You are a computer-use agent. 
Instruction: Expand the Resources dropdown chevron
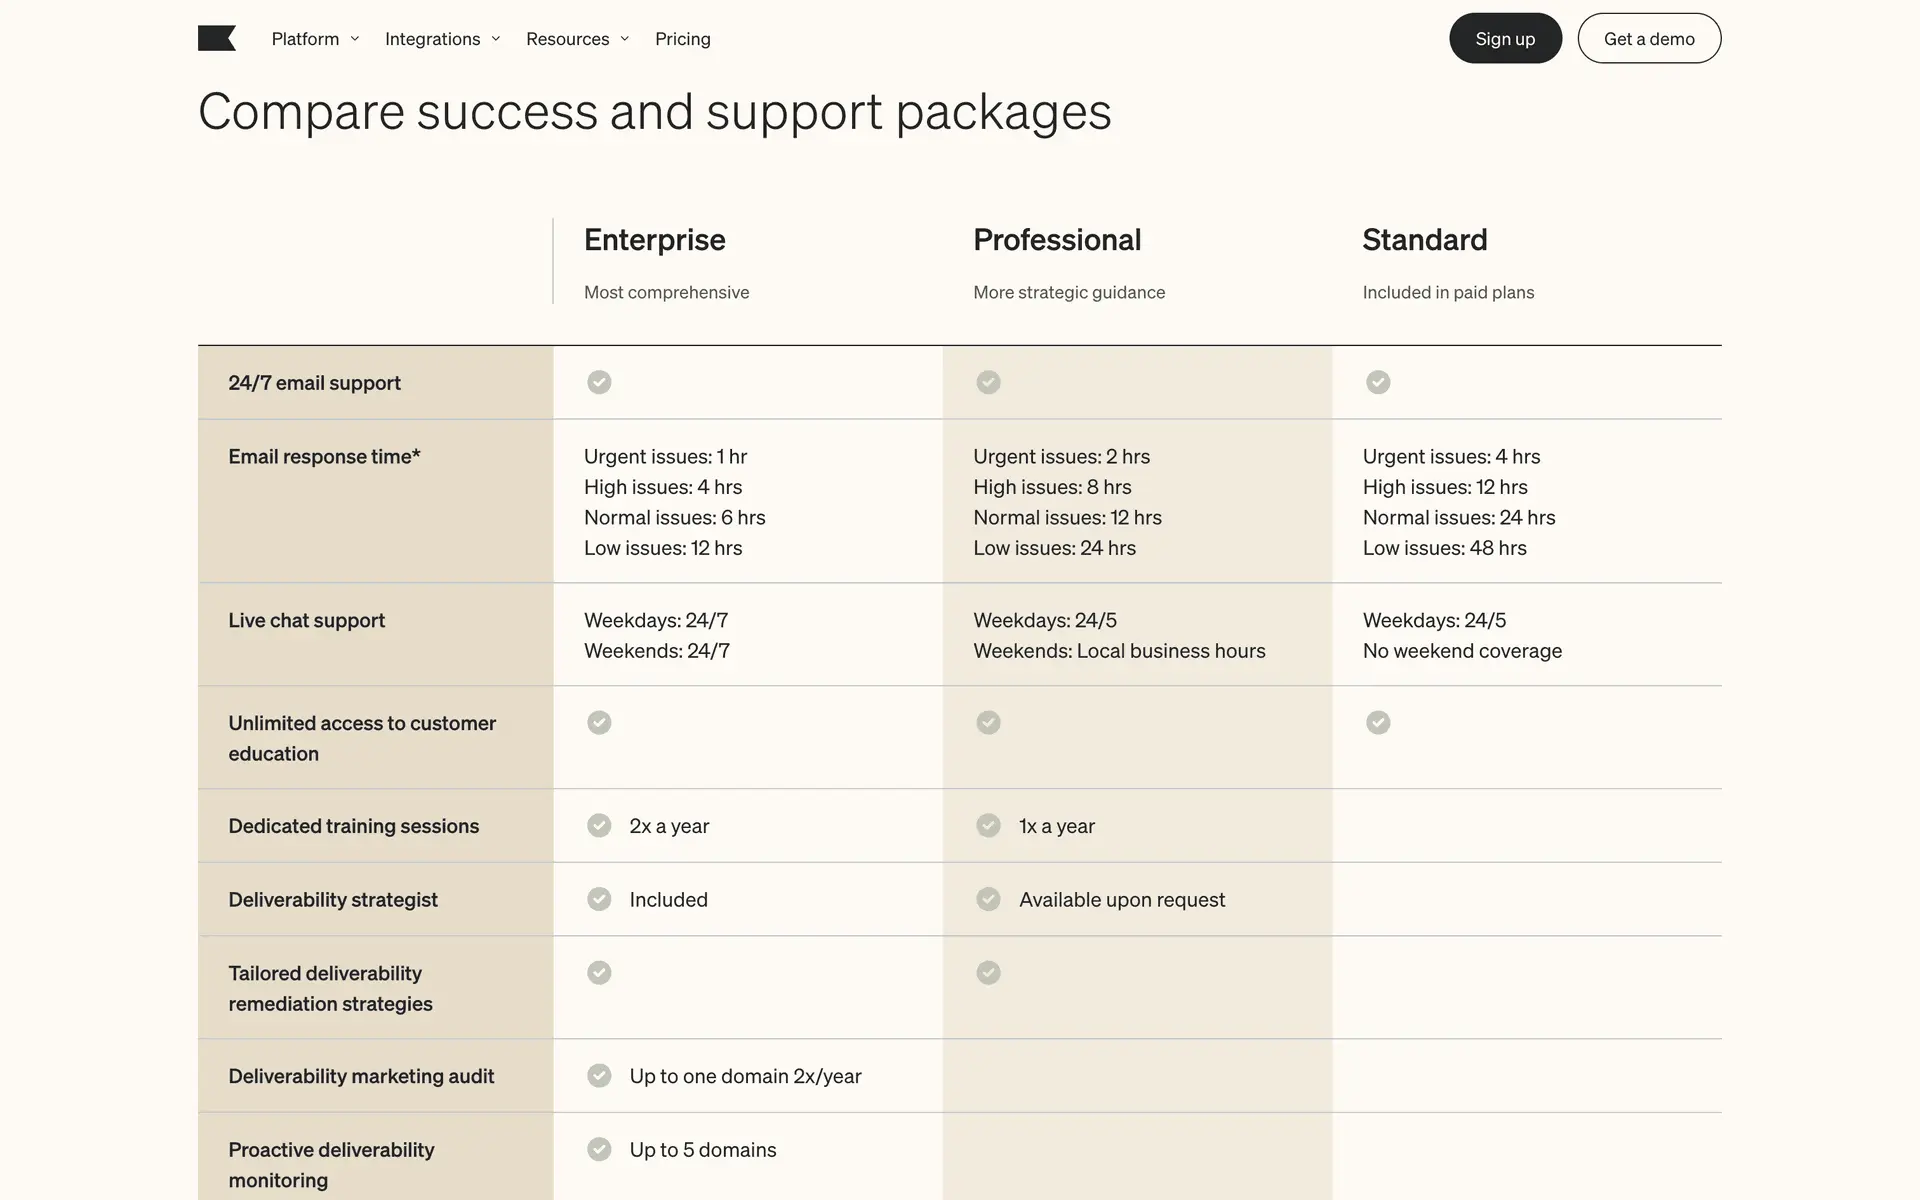[x=625, y=39]
